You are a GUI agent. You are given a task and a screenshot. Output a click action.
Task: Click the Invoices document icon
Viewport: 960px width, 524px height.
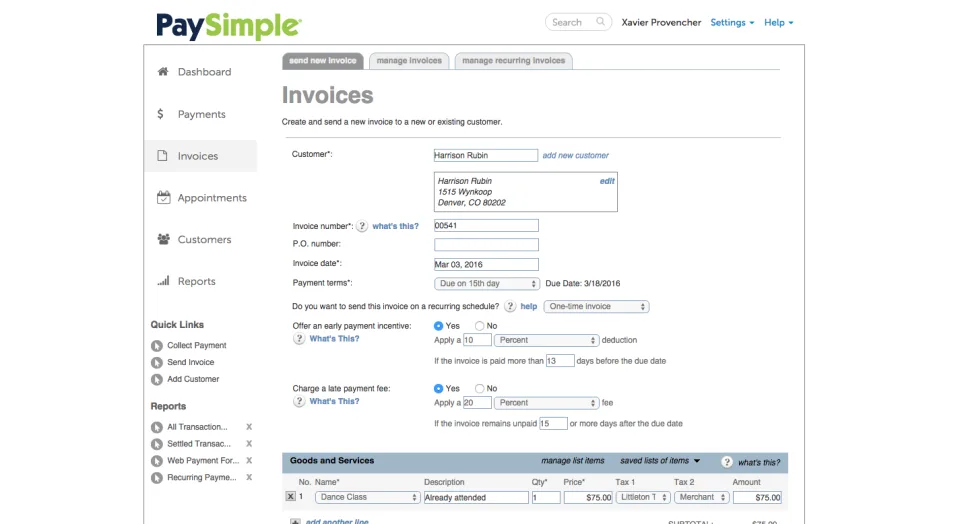[162, 155]
